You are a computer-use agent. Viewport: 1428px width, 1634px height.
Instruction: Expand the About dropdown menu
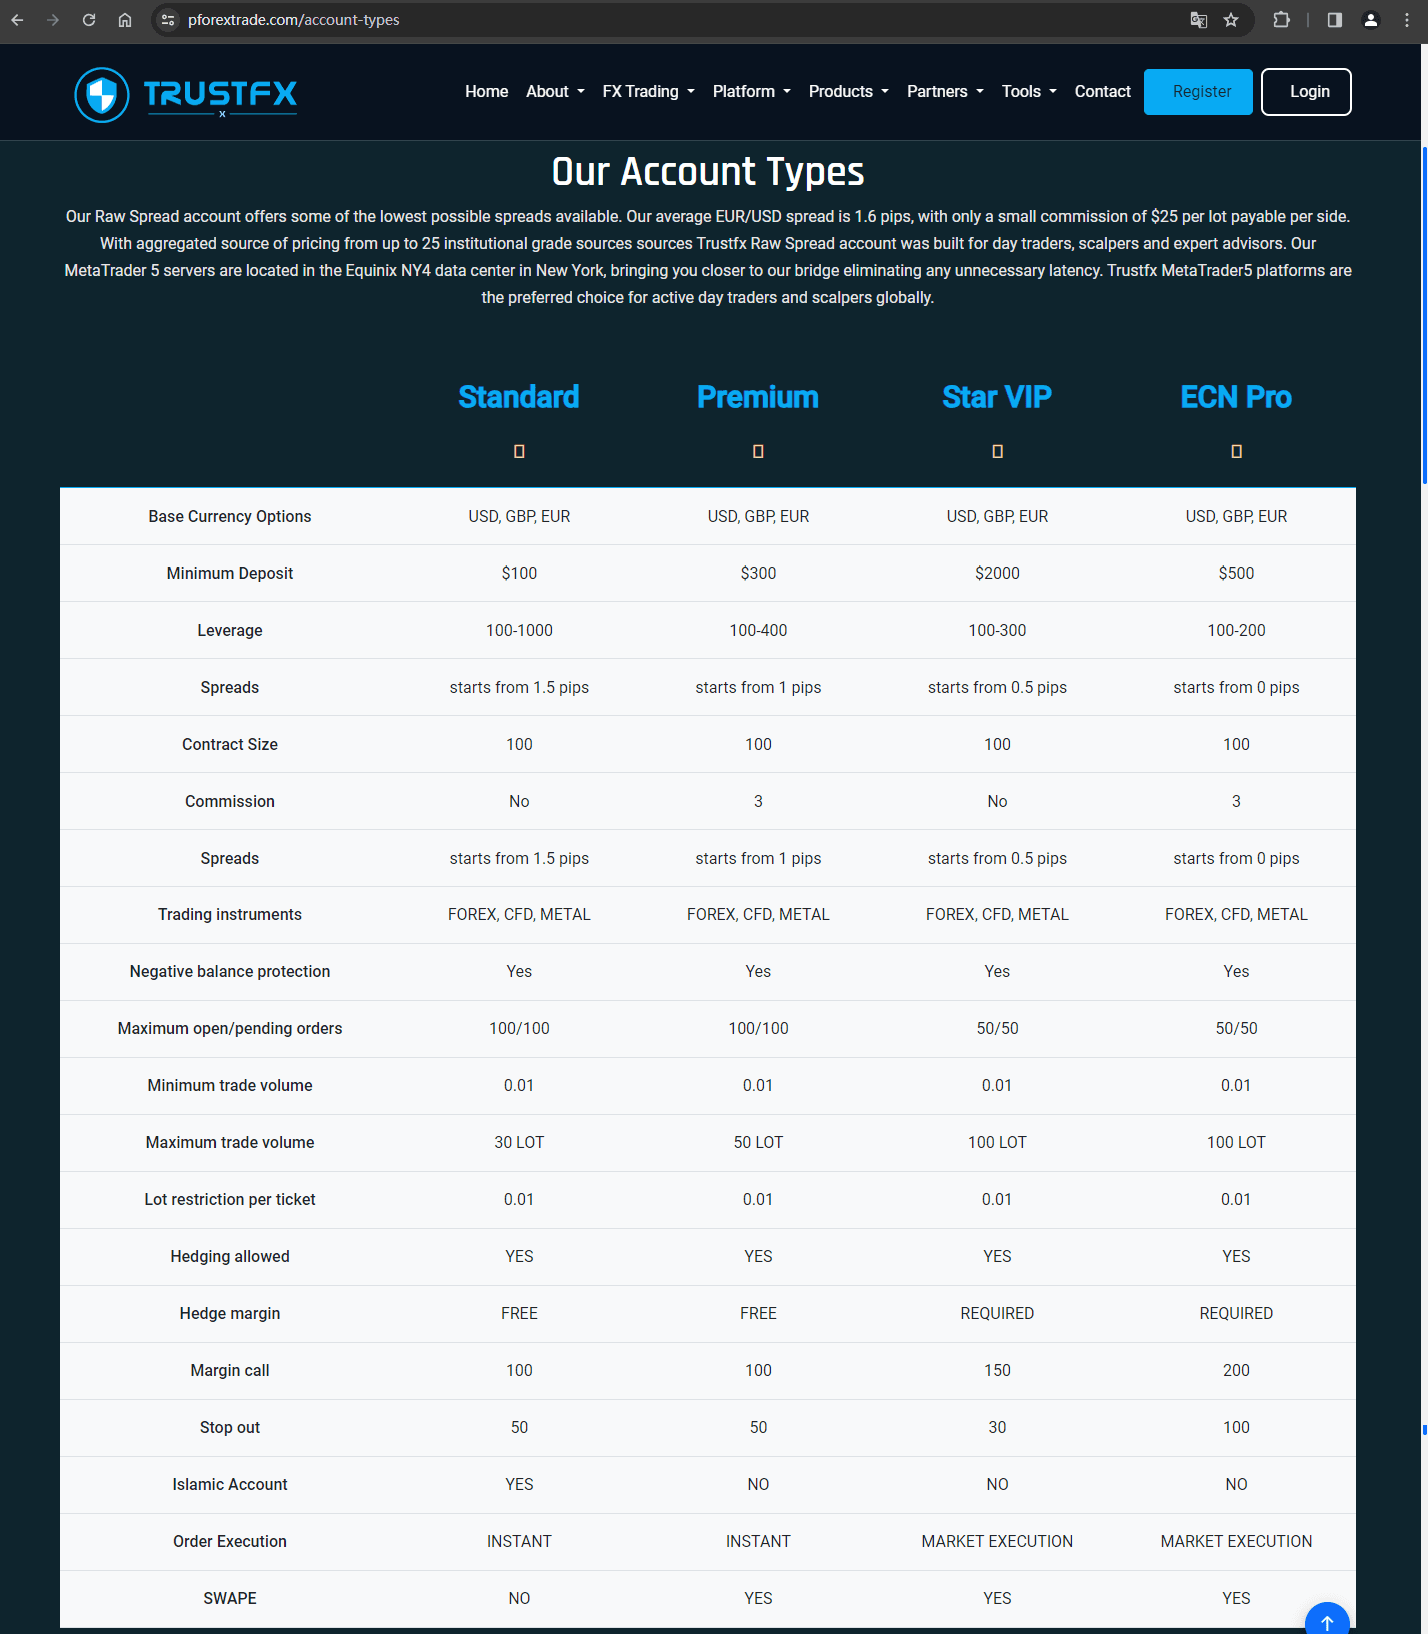click(555, 91)
